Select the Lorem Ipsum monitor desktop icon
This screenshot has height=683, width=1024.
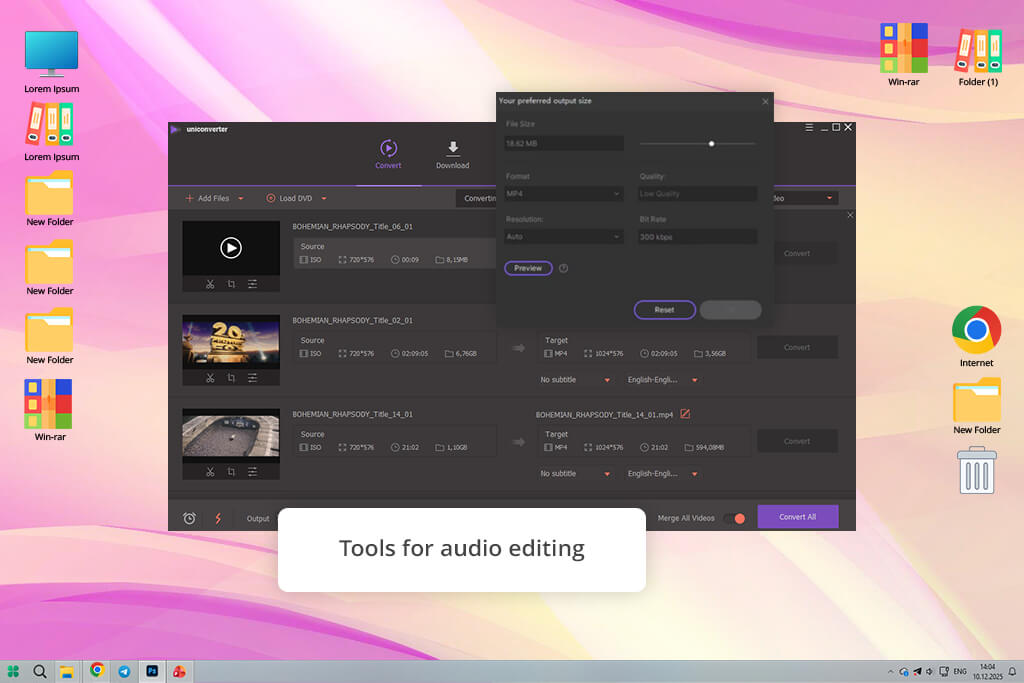[52, 62]
